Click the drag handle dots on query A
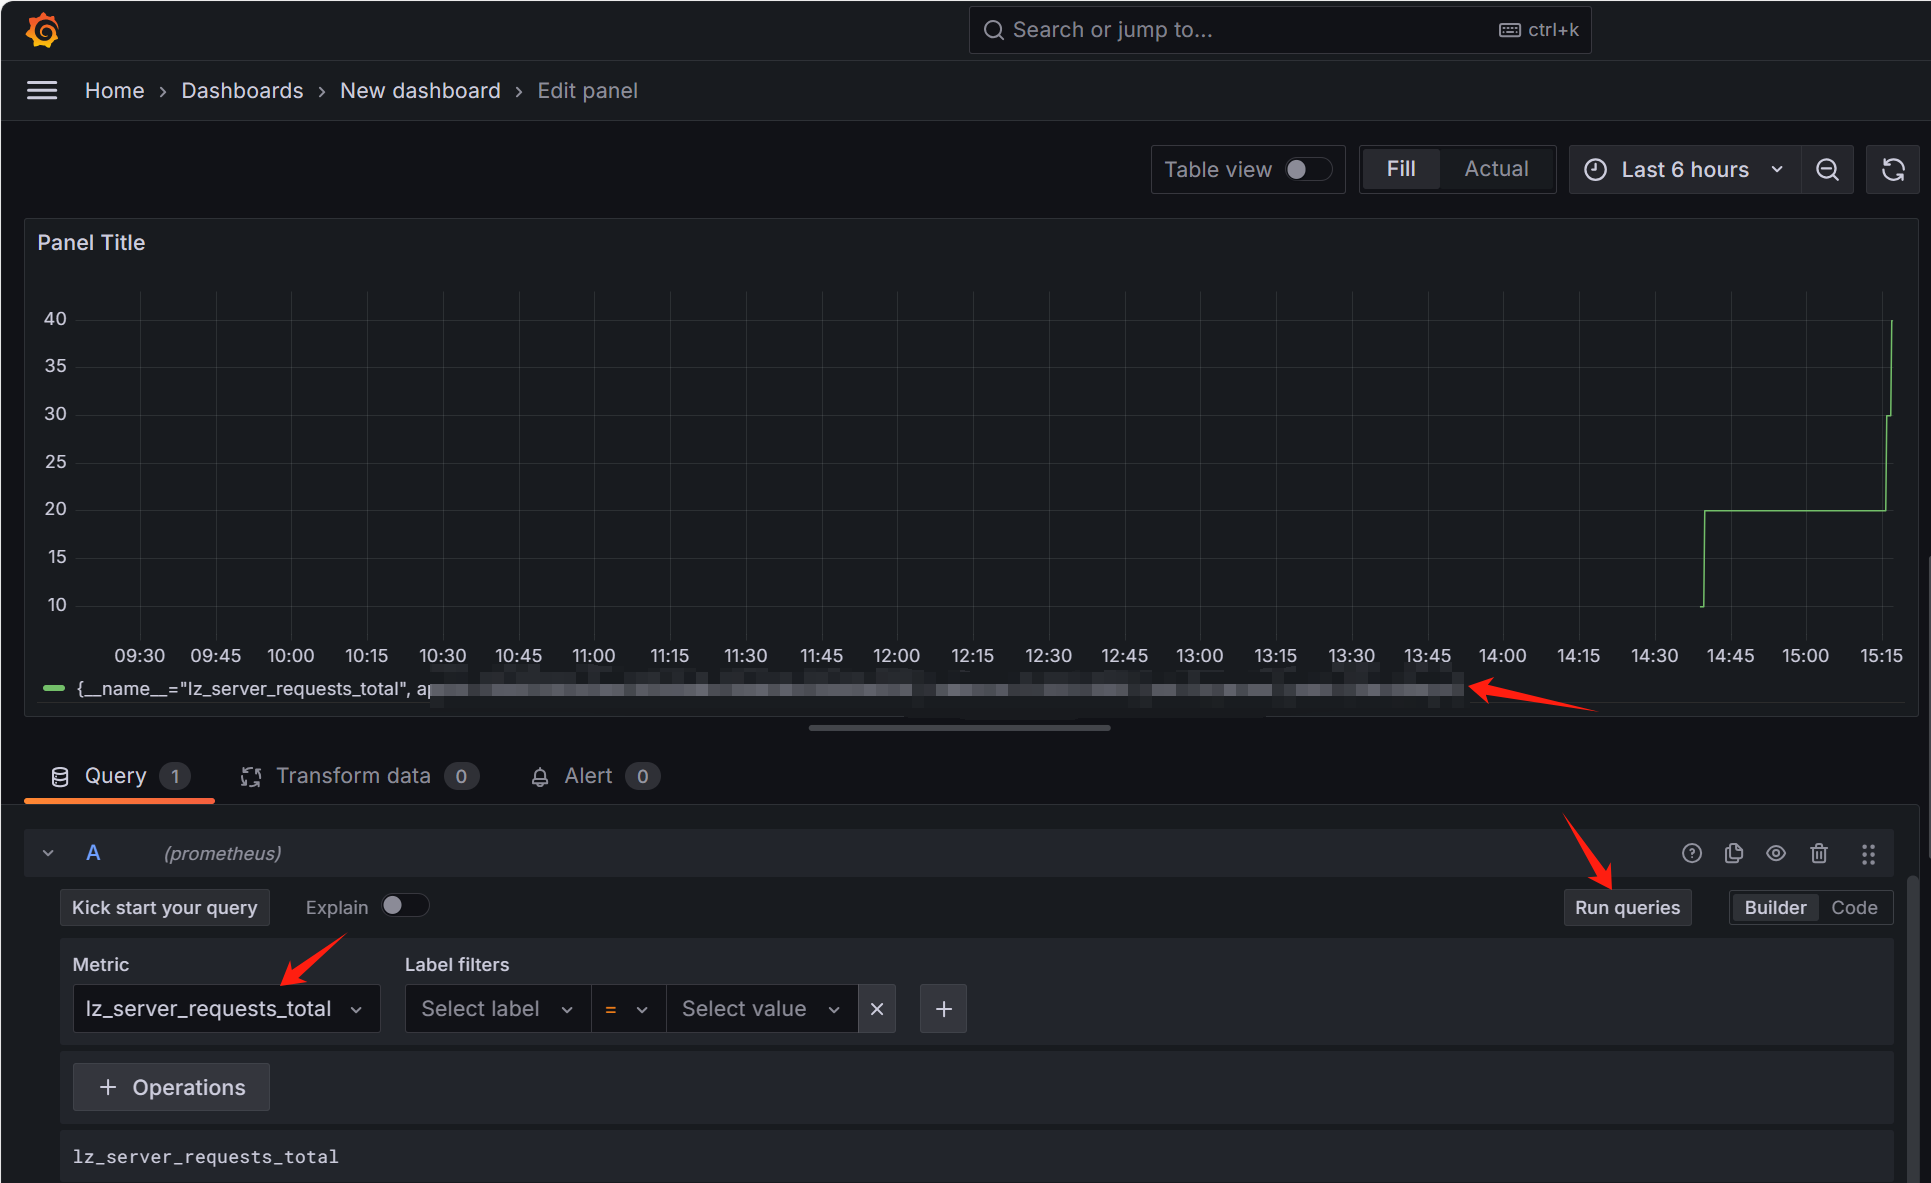1931x1183 pixels. [x=1868, y=853]
